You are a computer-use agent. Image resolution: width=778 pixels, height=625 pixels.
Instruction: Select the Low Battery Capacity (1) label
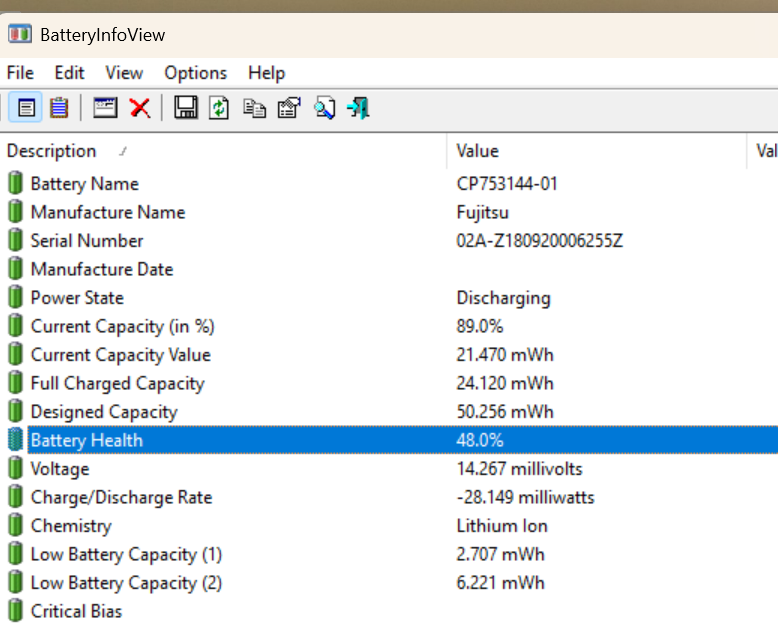pos(127,555)
